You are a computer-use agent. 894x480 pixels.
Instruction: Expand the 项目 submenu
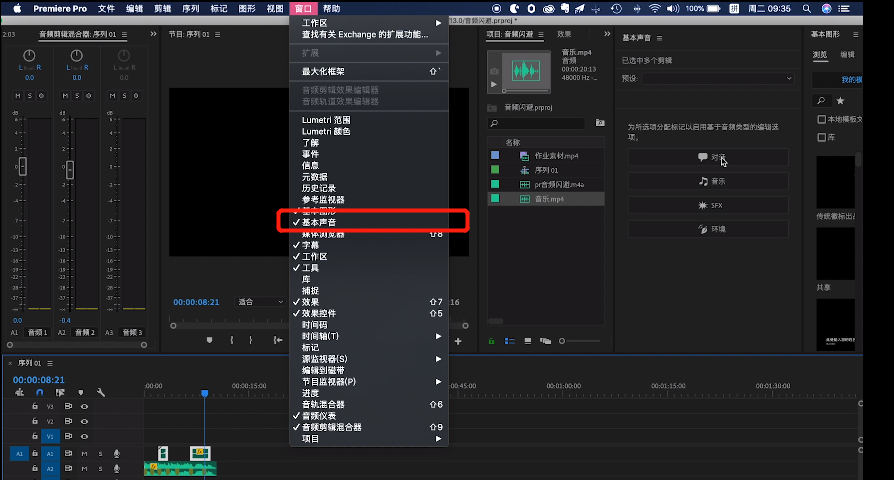(x=369, y=439)
